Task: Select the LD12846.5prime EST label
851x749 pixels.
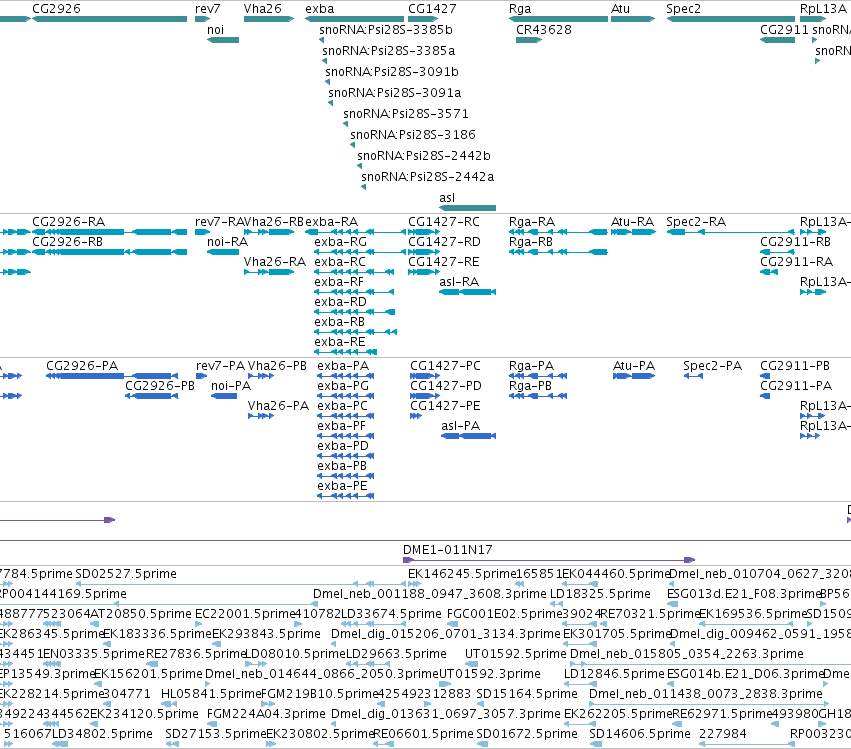Action: 614,674
